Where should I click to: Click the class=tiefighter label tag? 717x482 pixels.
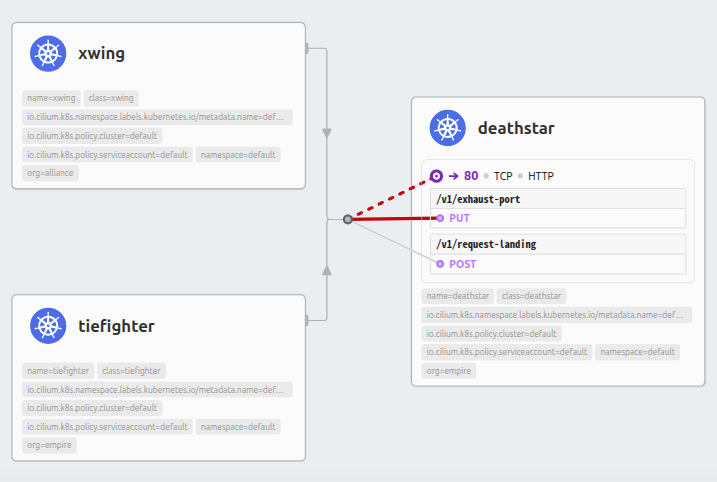(131, 370)
